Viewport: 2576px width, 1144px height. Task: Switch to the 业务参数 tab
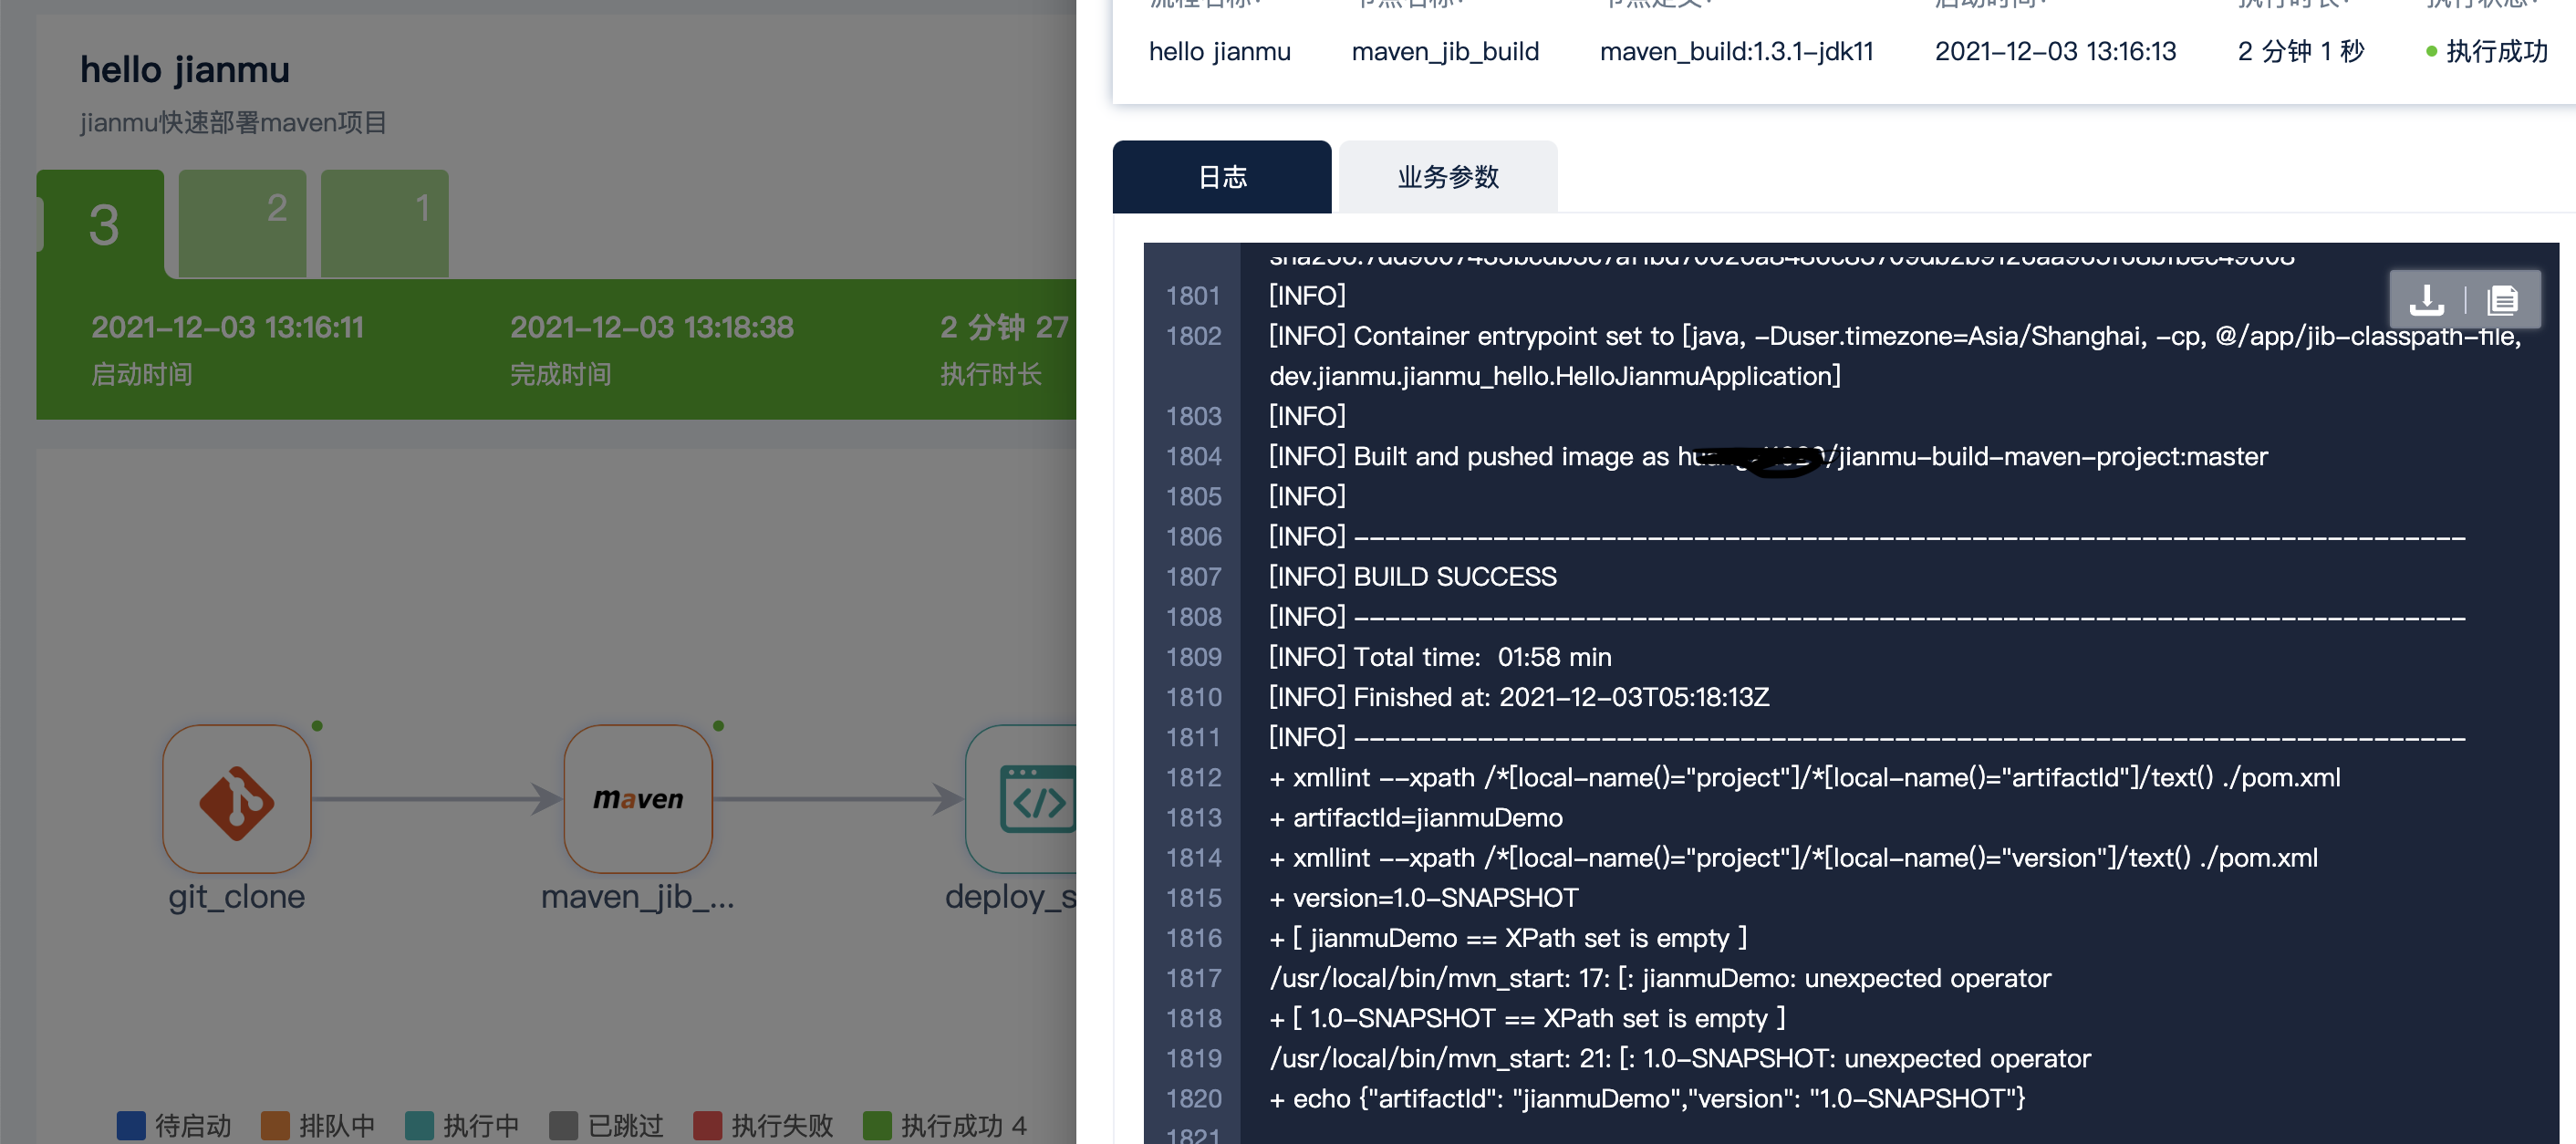[x=1448, y=177]
